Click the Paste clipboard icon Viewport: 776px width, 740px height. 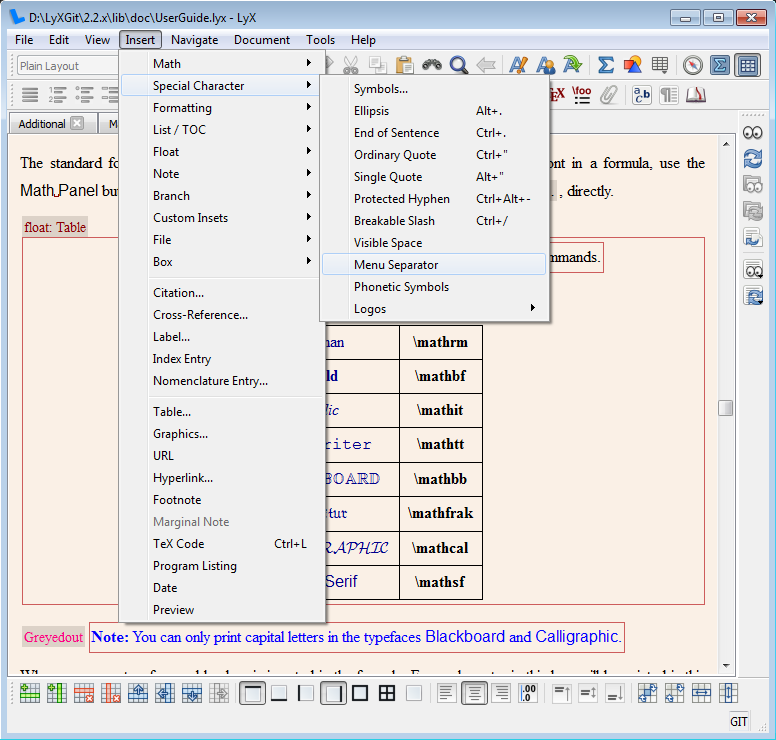click(x=405, y=66)
